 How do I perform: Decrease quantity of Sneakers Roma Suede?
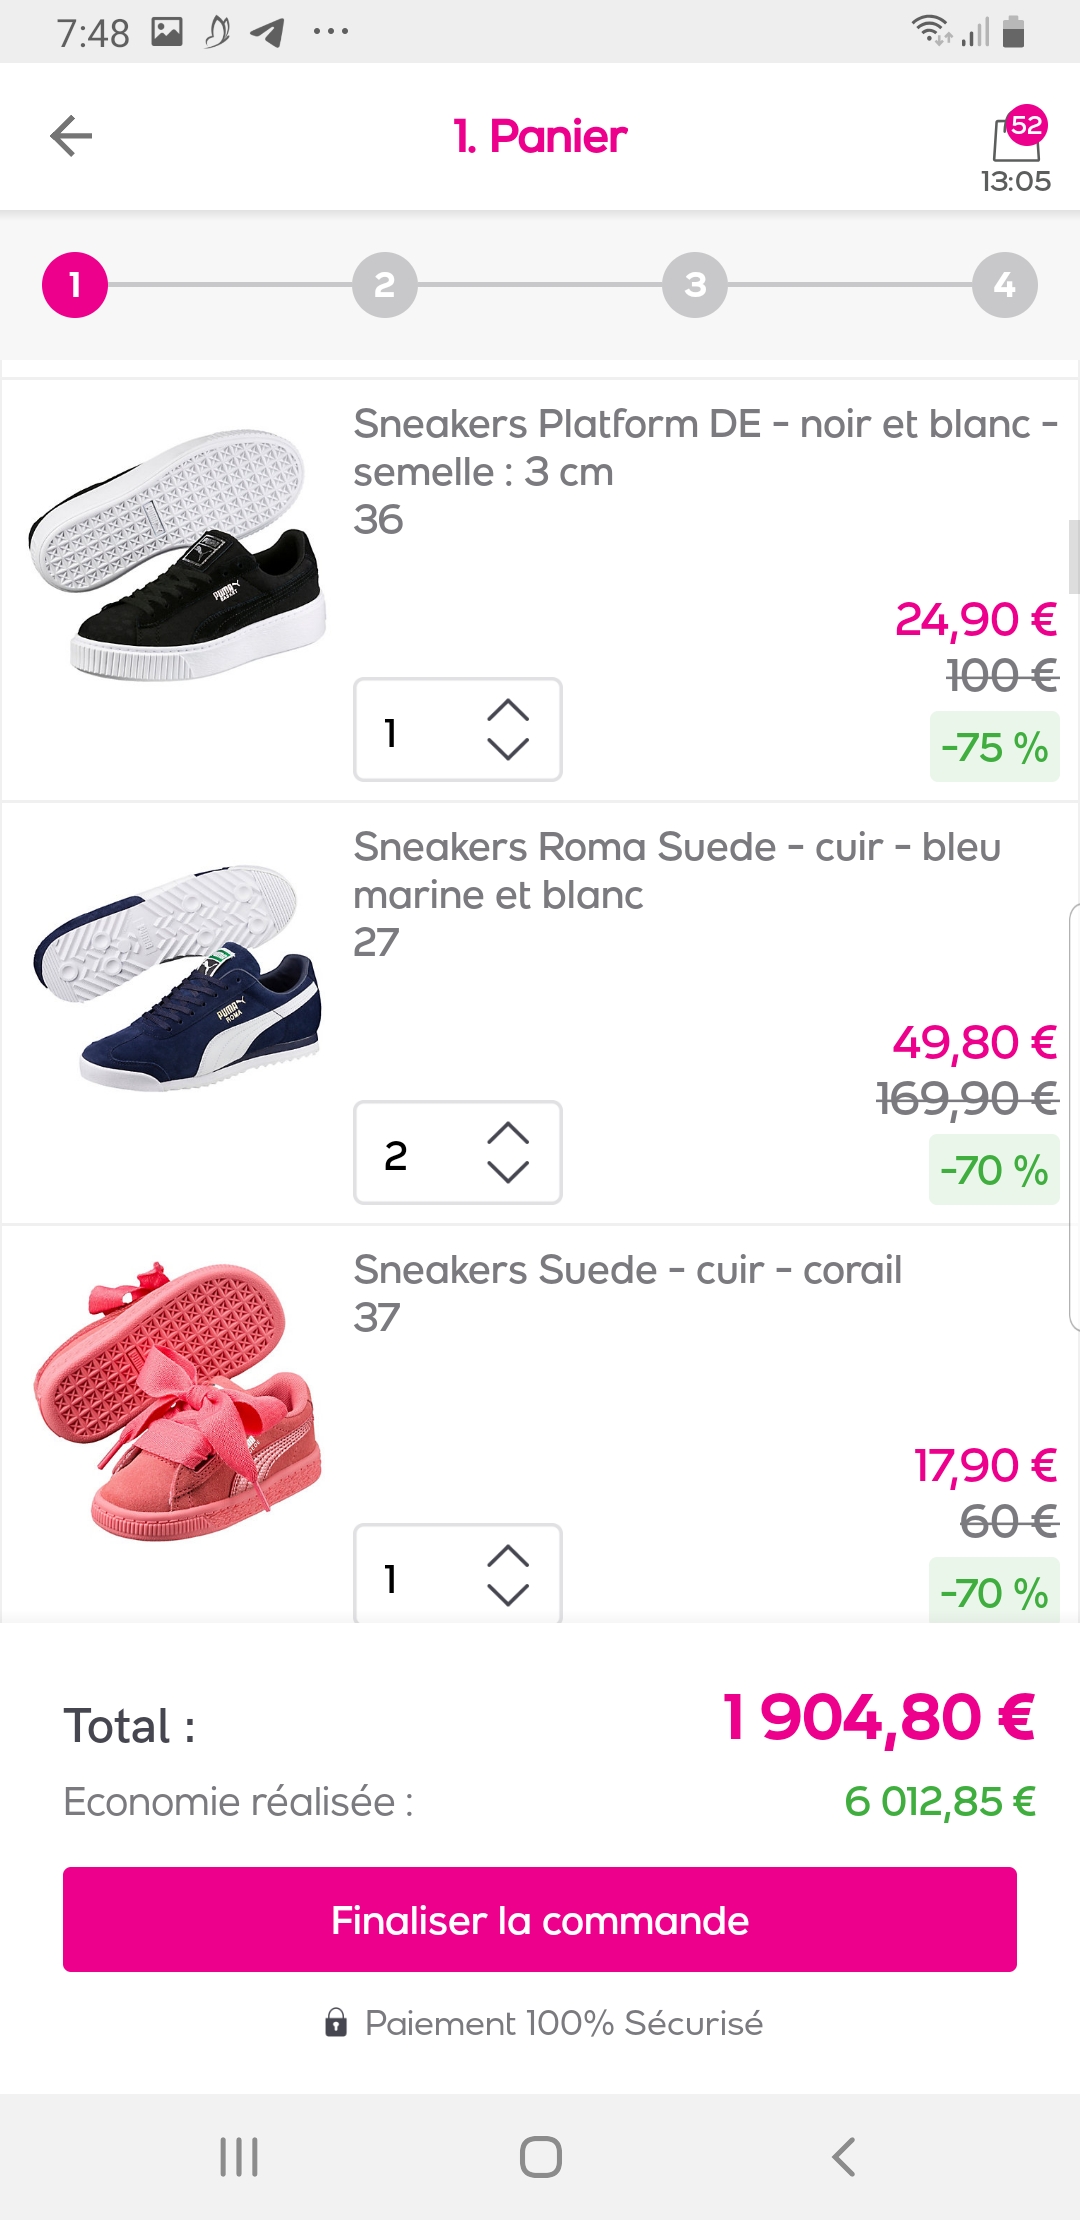click(508, 1172)
